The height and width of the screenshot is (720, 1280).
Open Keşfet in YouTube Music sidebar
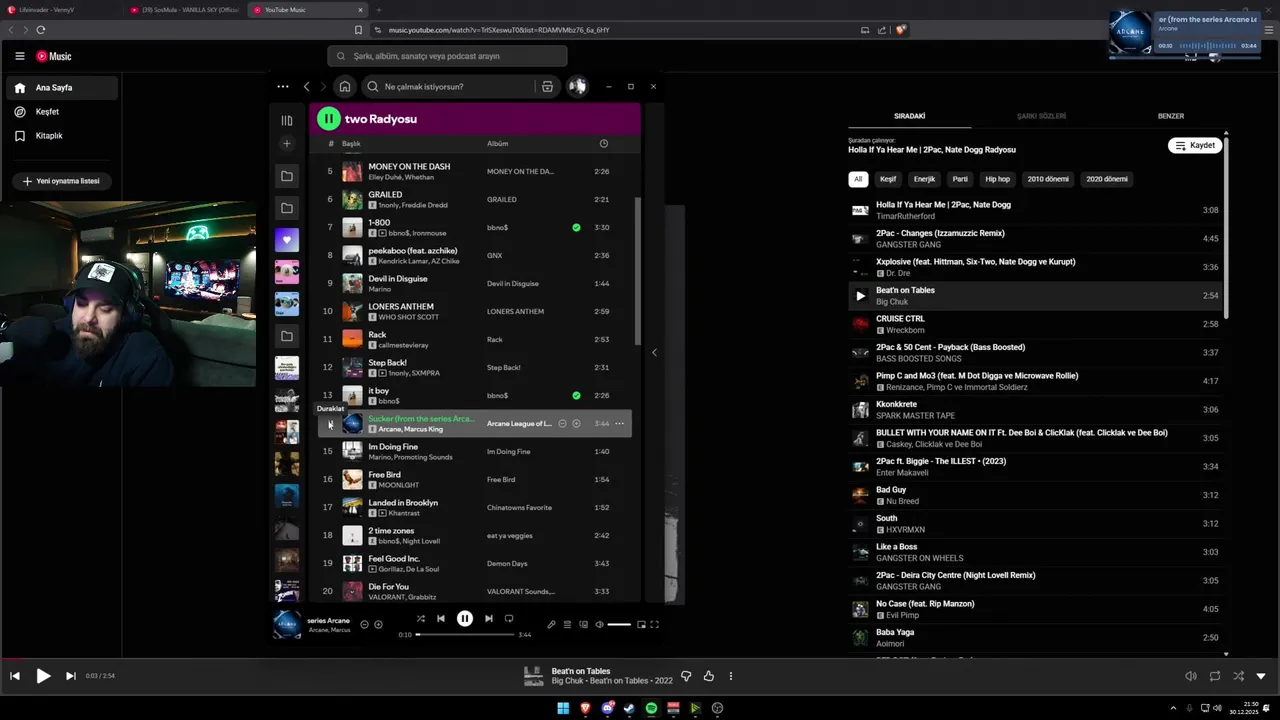(x=62, y=112)
